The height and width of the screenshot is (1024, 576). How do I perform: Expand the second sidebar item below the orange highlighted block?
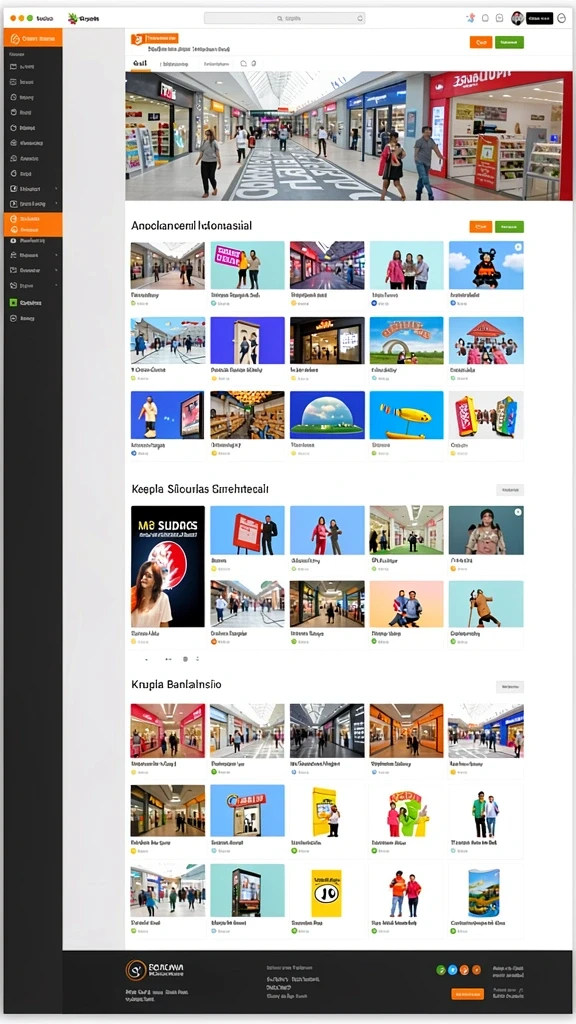coord(33,255)
